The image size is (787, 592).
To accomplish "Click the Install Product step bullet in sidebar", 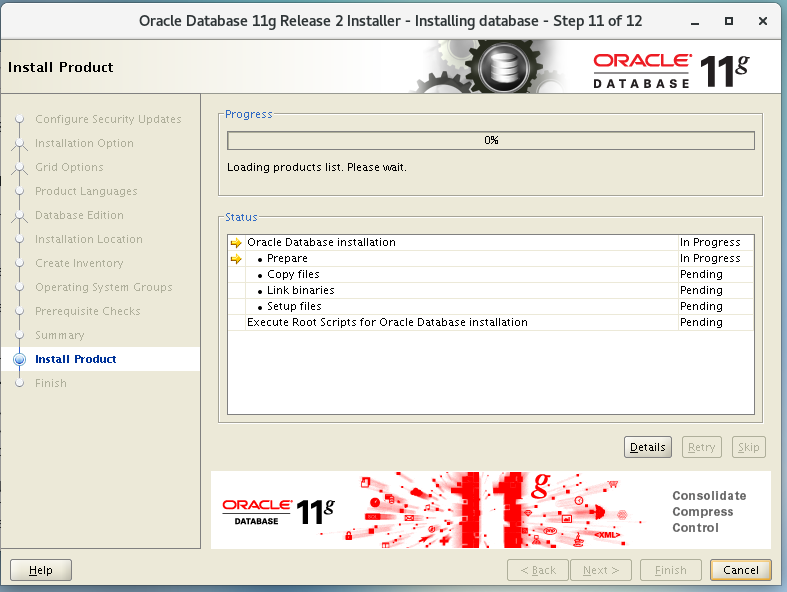I will pyautogui.click(x=20, y=360).
